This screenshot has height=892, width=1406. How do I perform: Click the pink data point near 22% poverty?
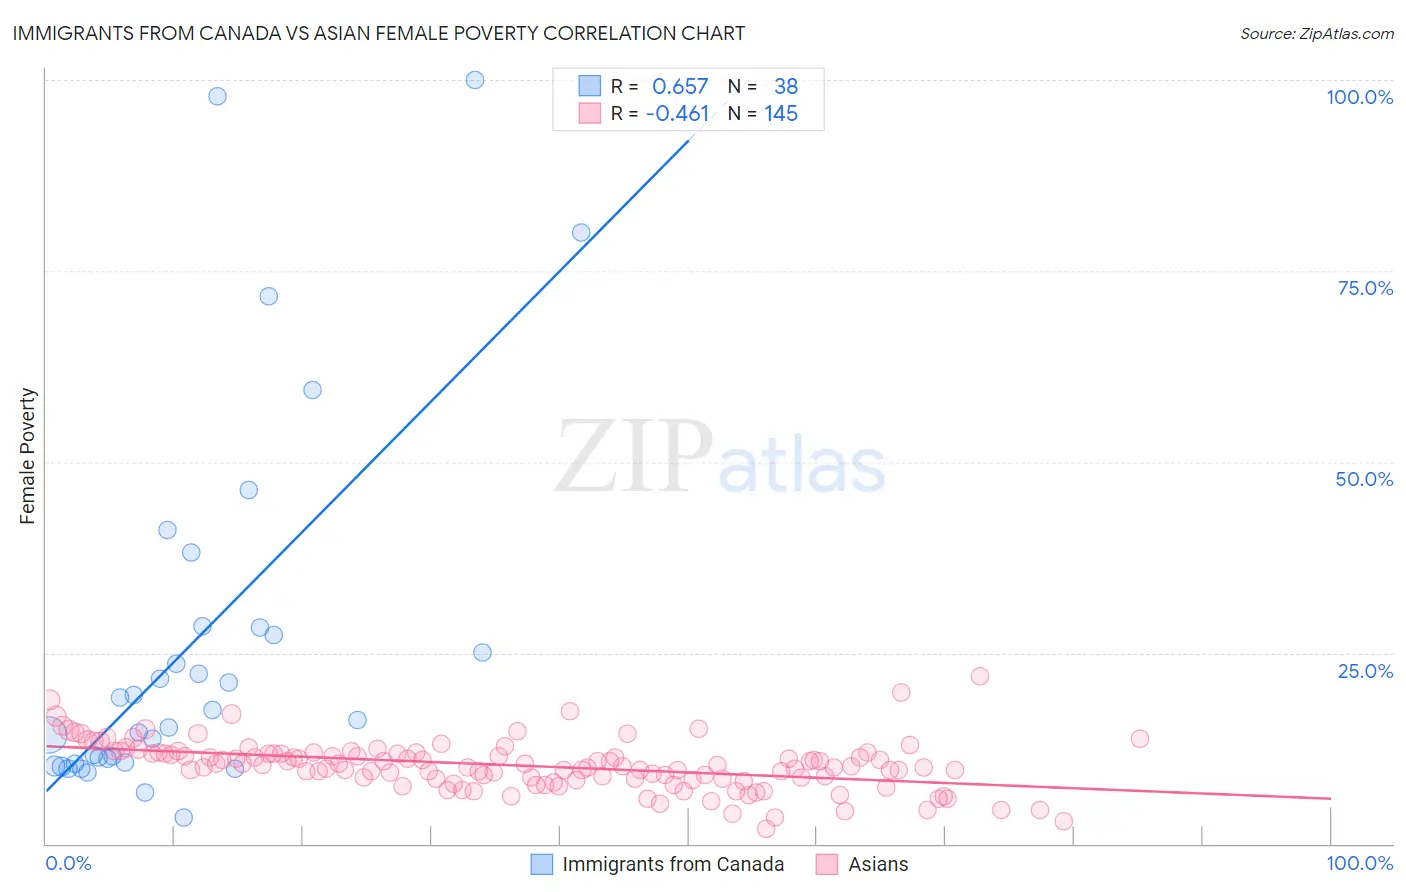(x=980, y=676)
